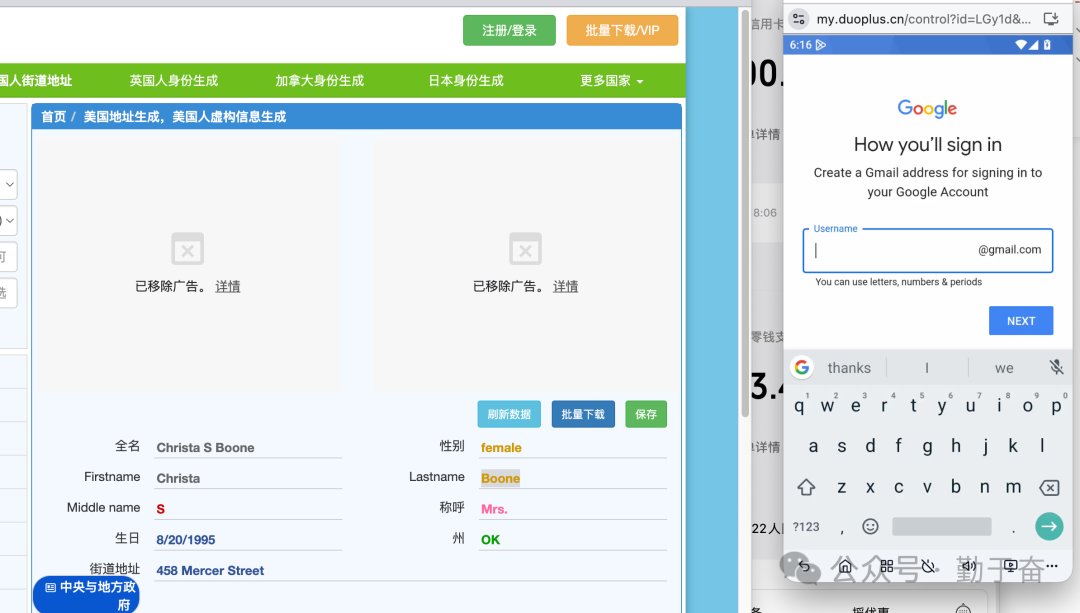Focus the Gmail Username input field
Image resolution: width=1080 pixels, height=613 pixels.
pos(928,250)
